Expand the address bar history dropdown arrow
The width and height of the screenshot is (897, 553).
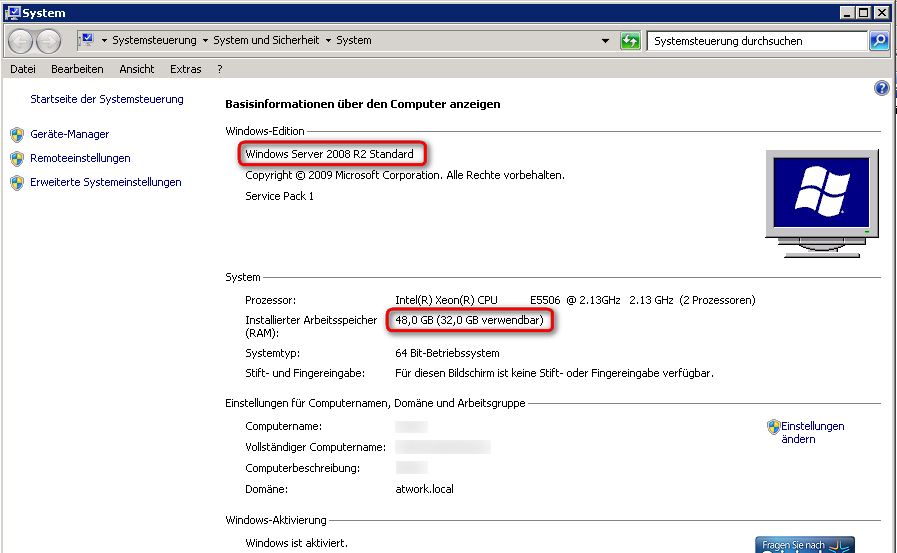(x=605, y=41)
